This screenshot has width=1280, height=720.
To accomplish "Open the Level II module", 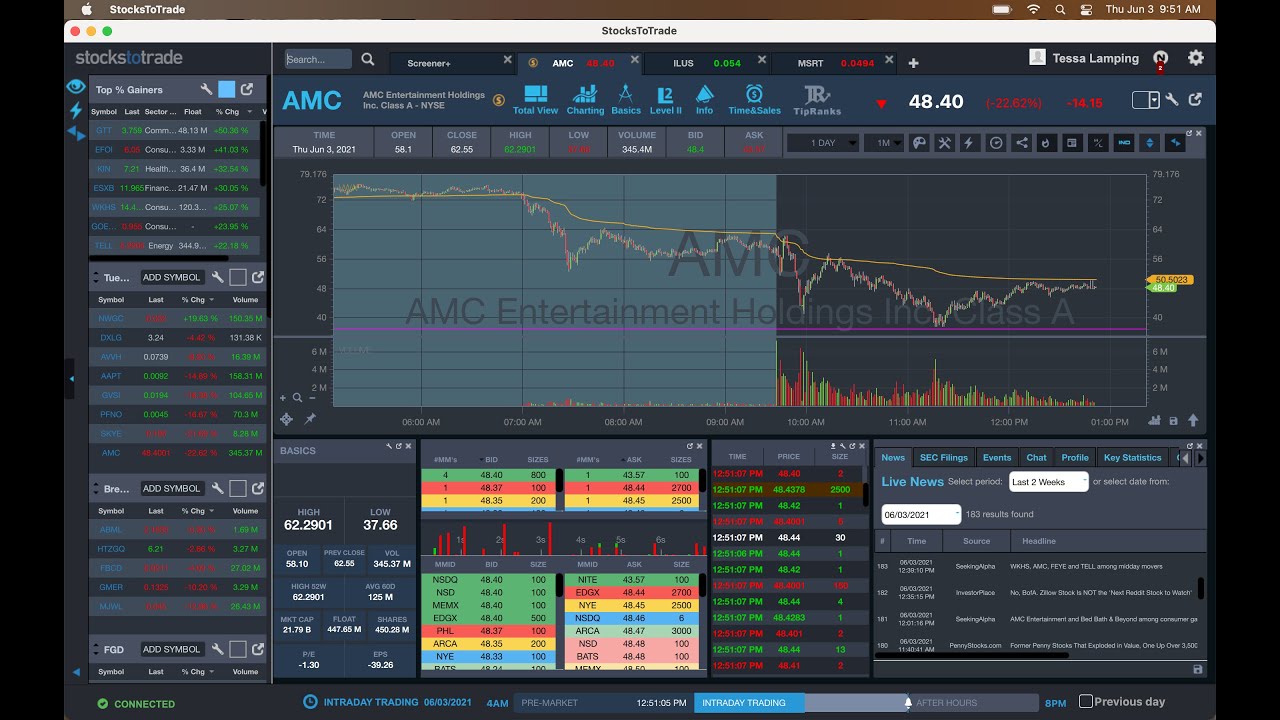I will pos(665,100).
